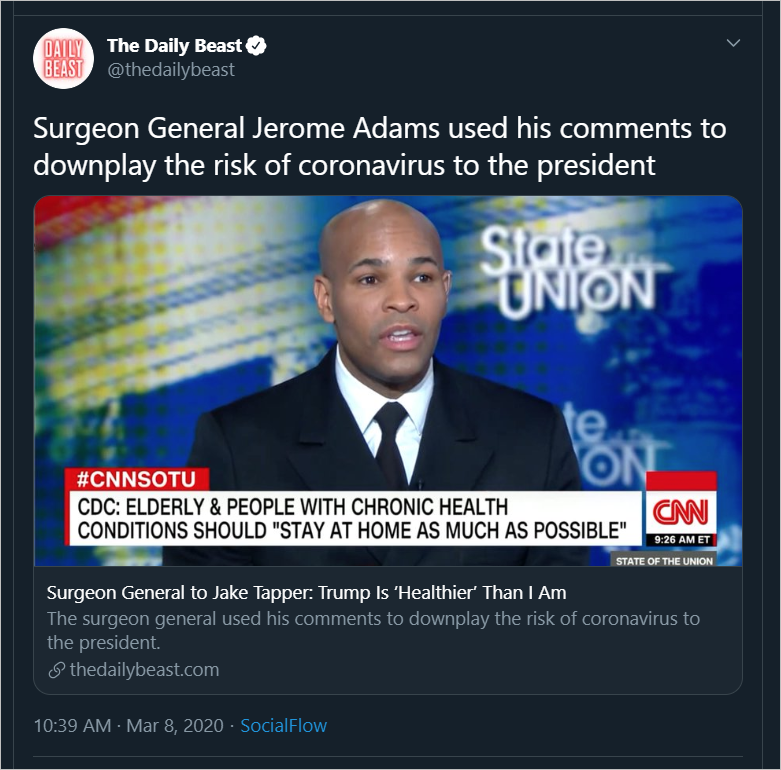Select the tweet text about Jerome Adams
This screenshot has width=781, height=770.
380,146
